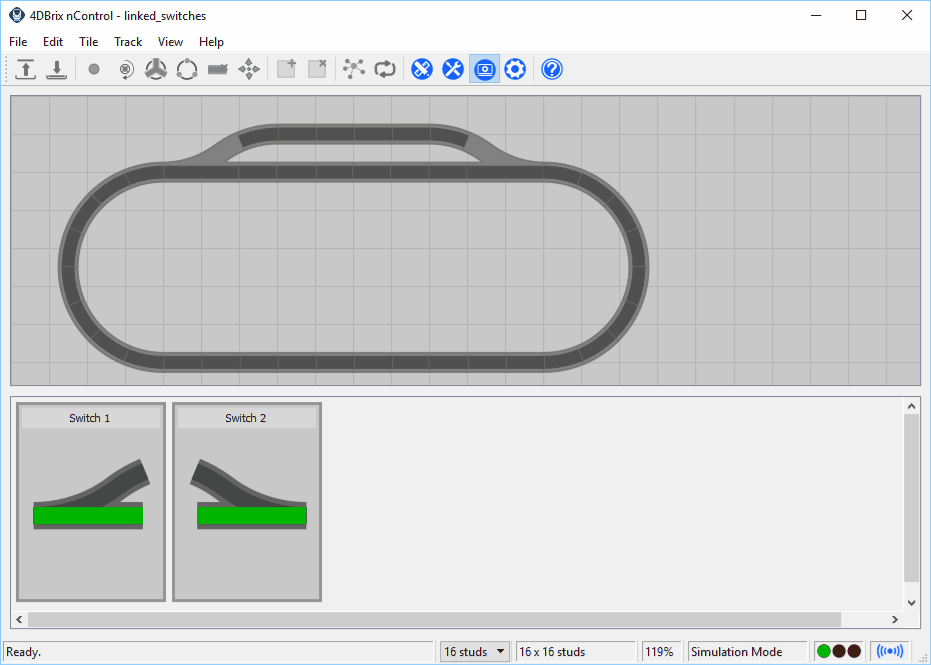The width and height of the screenshot is (931, 665).
Task: Open the File menu
Action: click(18, 42)
